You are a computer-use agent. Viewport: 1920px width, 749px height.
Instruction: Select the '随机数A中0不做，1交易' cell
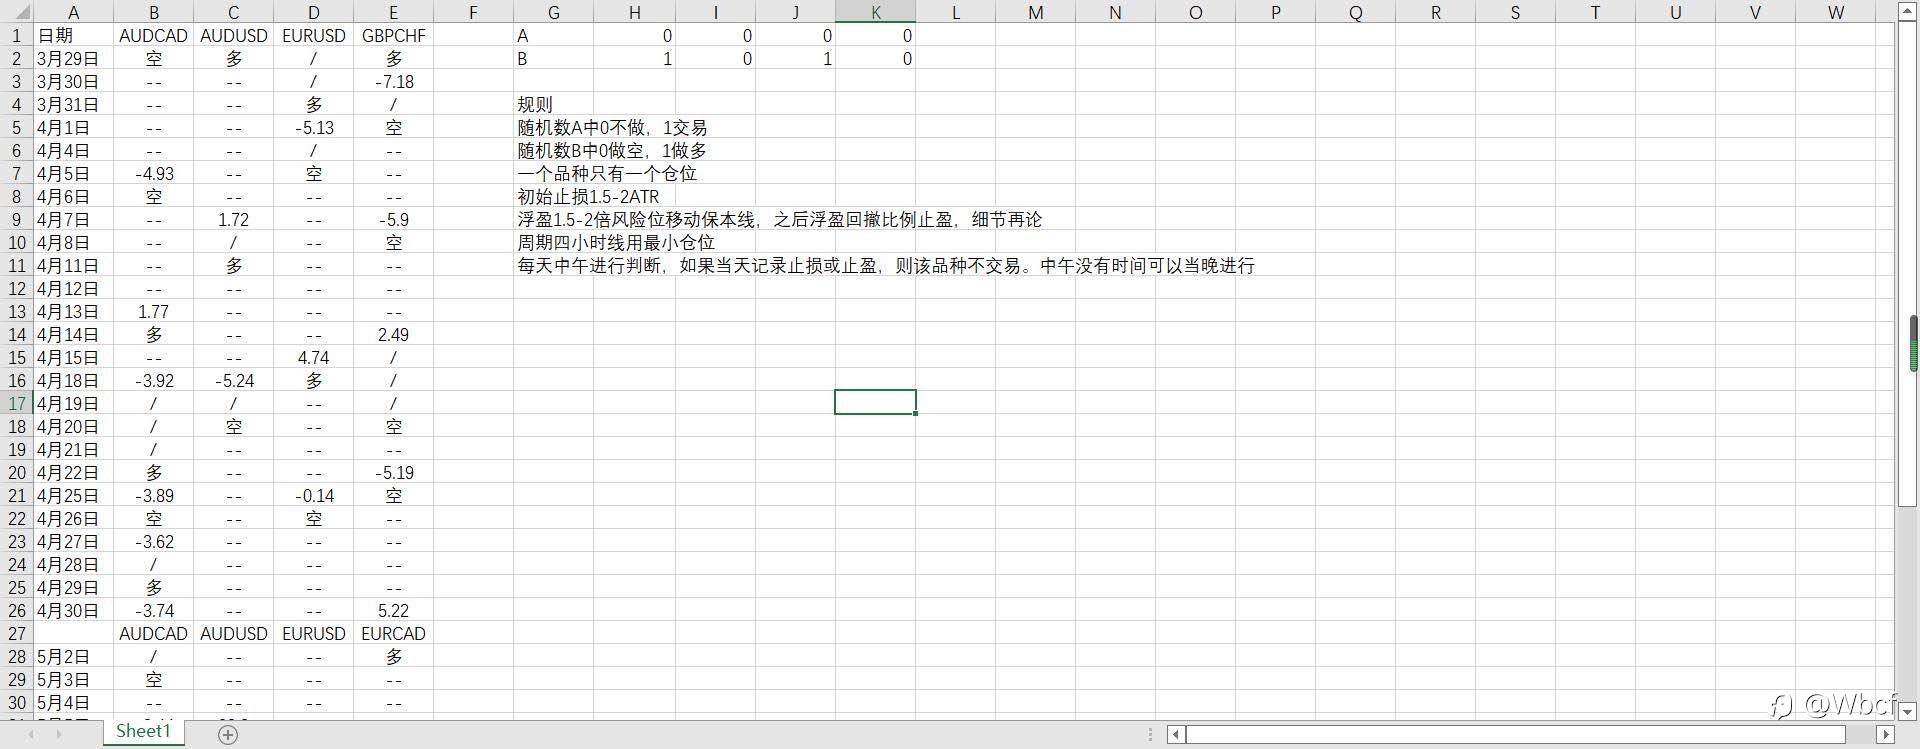coord(612,127)
